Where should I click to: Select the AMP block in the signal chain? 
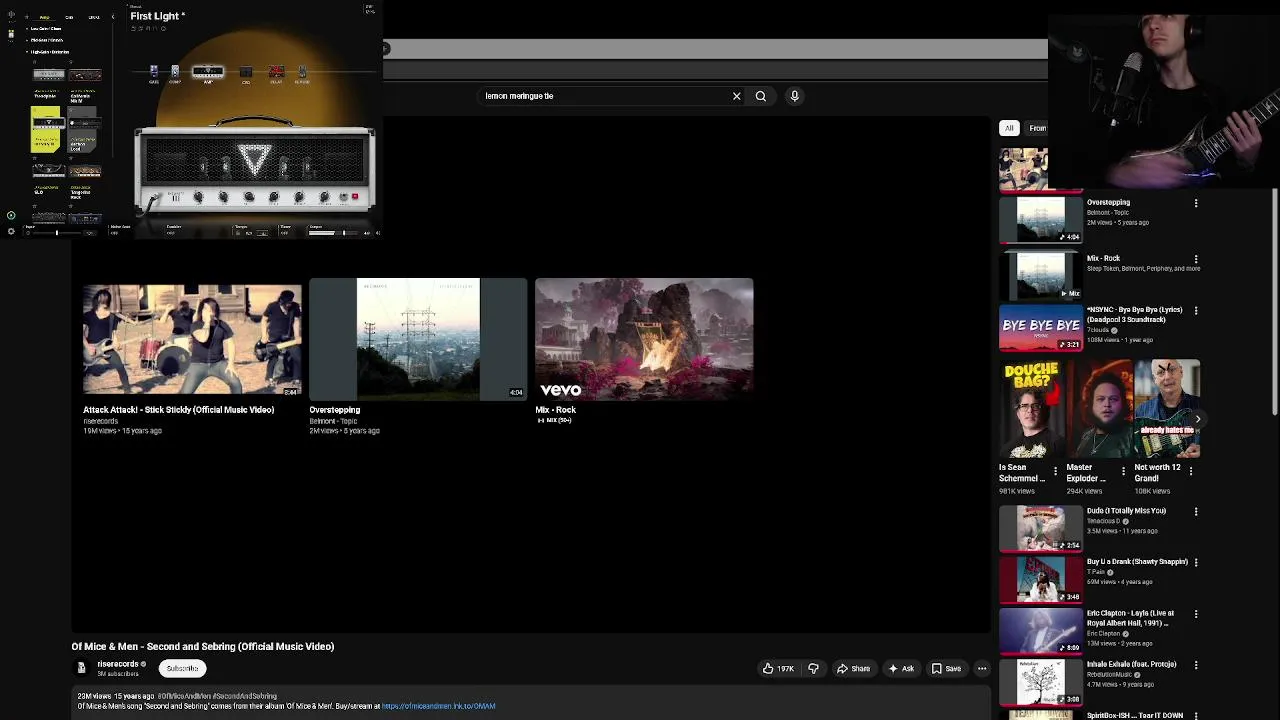208,73
